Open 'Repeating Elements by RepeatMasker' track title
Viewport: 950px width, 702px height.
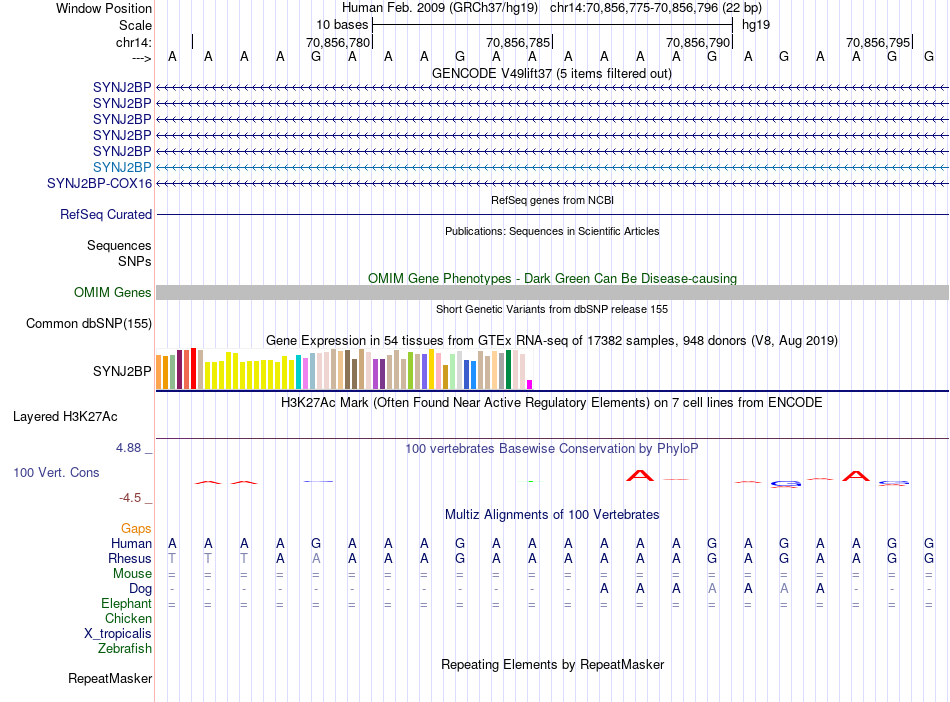pyautogui.click(x=552, y=664)
